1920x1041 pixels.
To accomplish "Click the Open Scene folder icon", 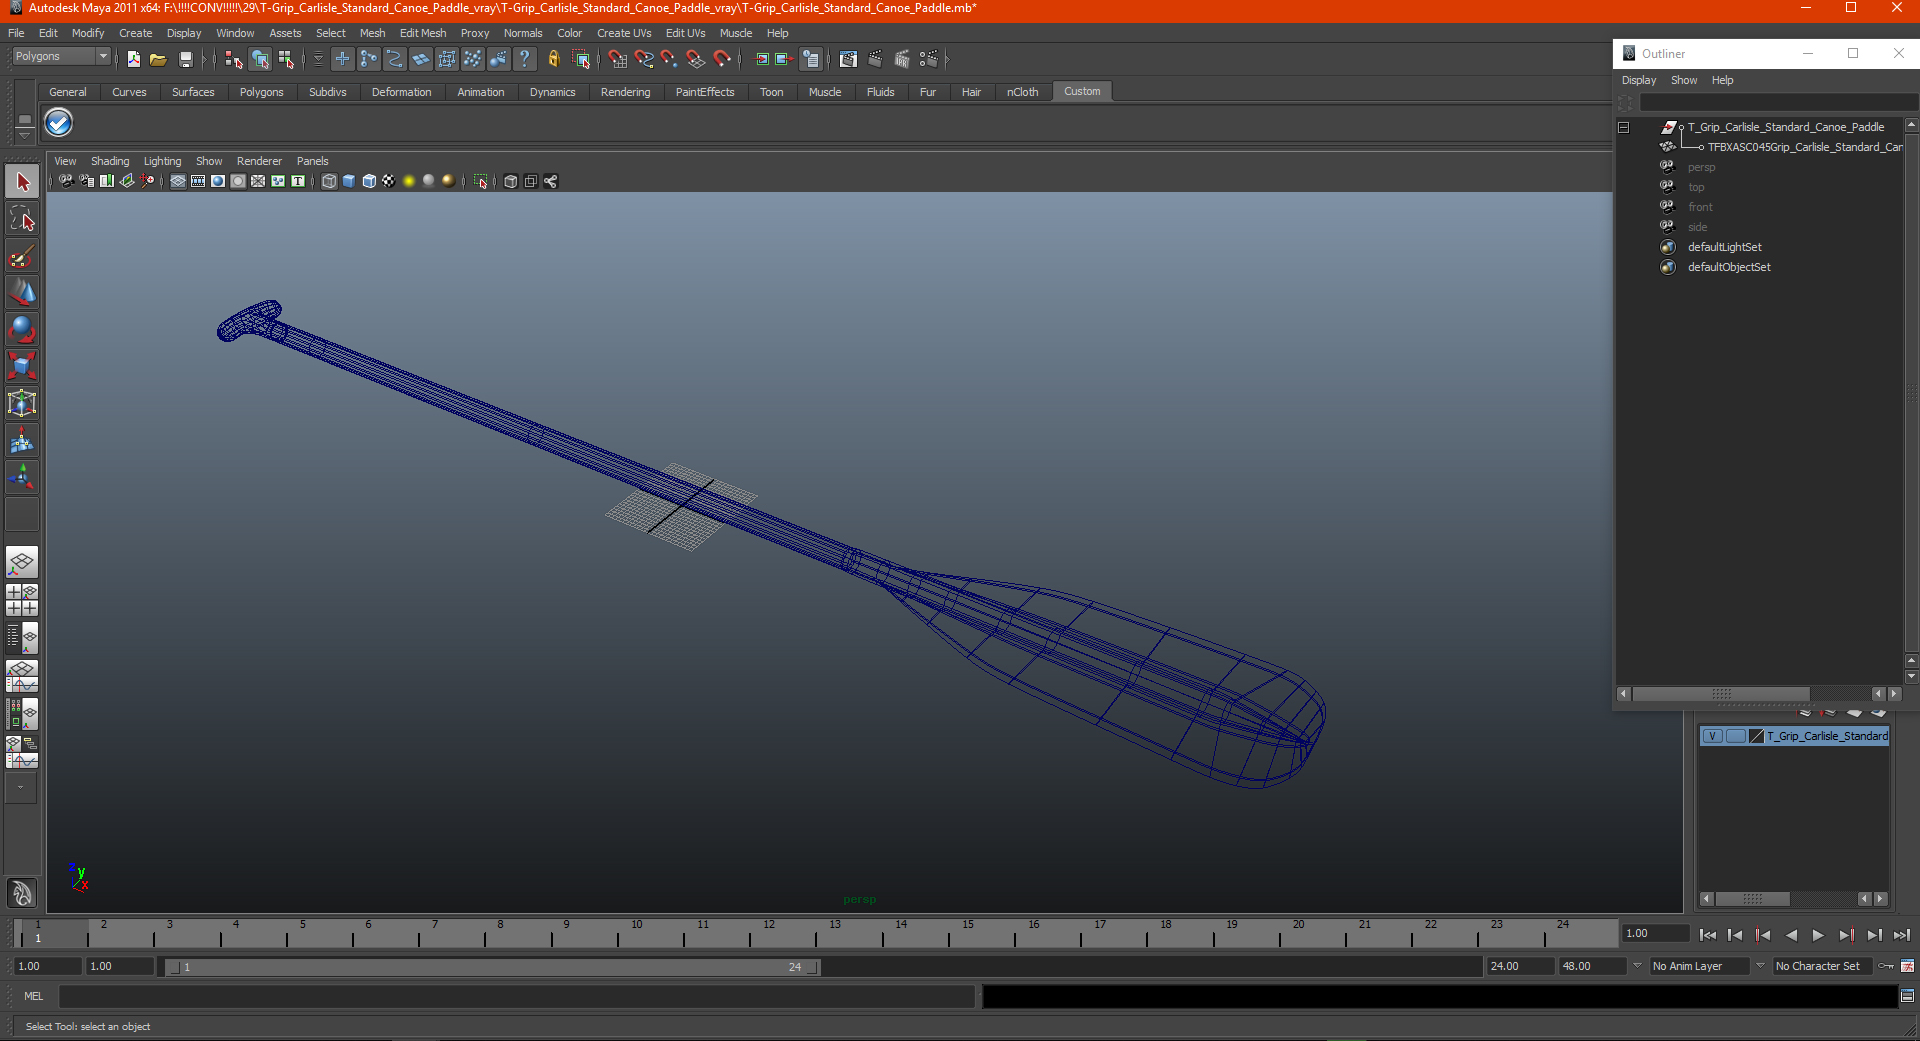I will [158, 60].
